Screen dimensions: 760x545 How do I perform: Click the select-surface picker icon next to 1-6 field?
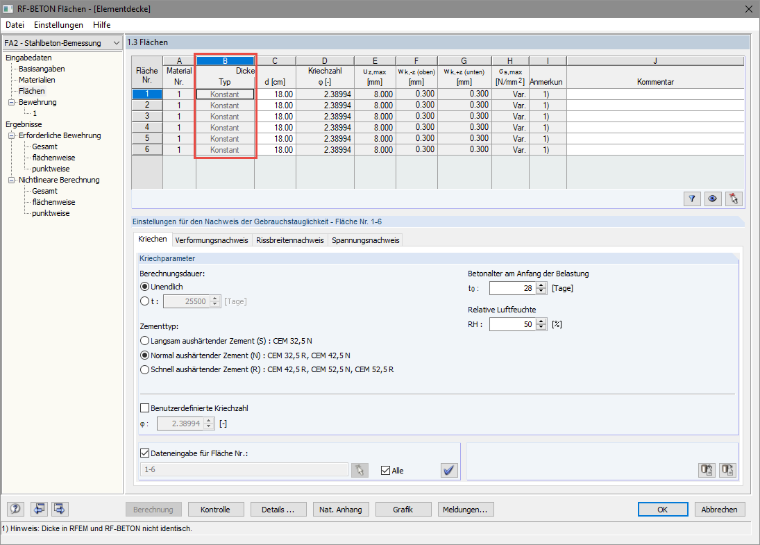click(x=359, y=470)
